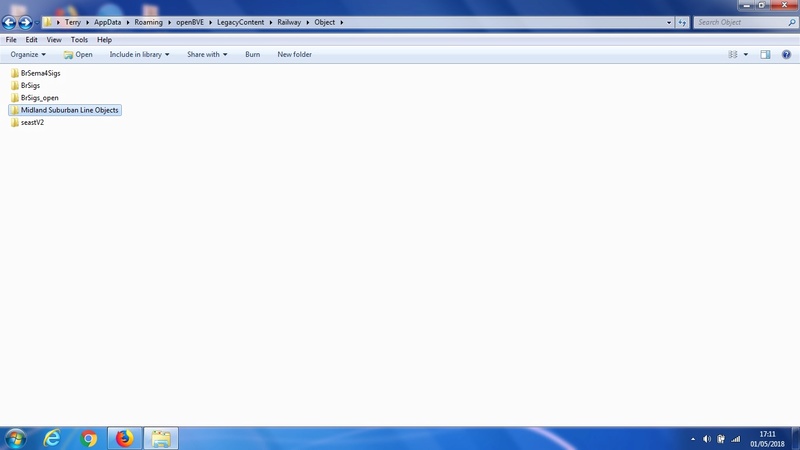Open the recent pages dropdown arrow
Screen dimensions: 800x450
tap(37, 22)
